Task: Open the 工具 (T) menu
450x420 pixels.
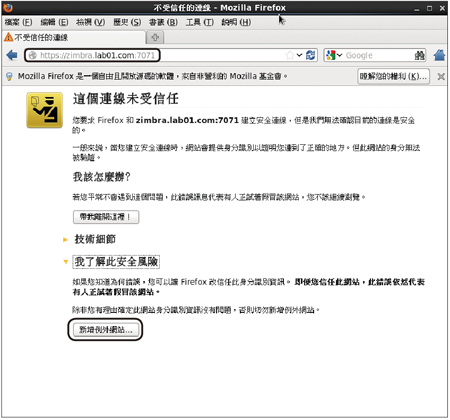Action: [x=200, y=22]
